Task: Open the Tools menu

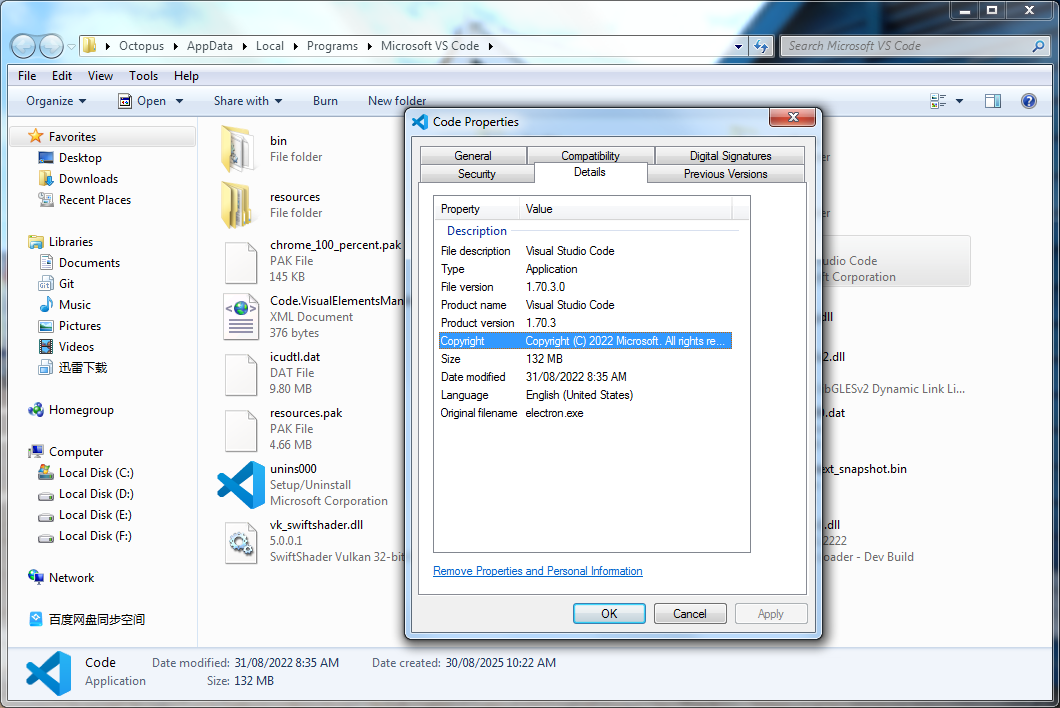Action: 143,76
